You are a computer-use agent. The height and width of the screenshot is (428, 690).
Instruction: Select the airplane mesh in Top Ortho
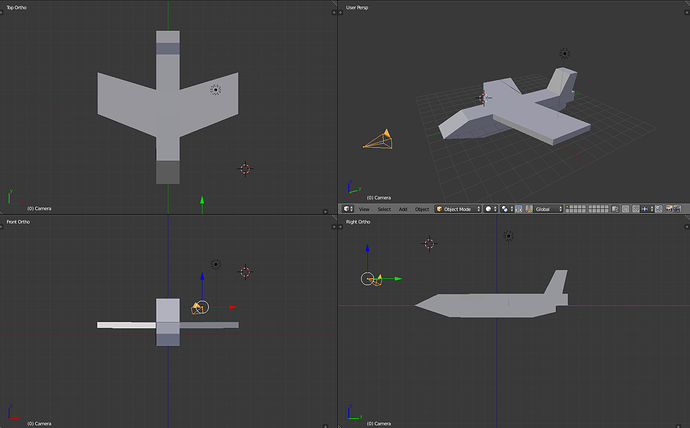point(168,106)
